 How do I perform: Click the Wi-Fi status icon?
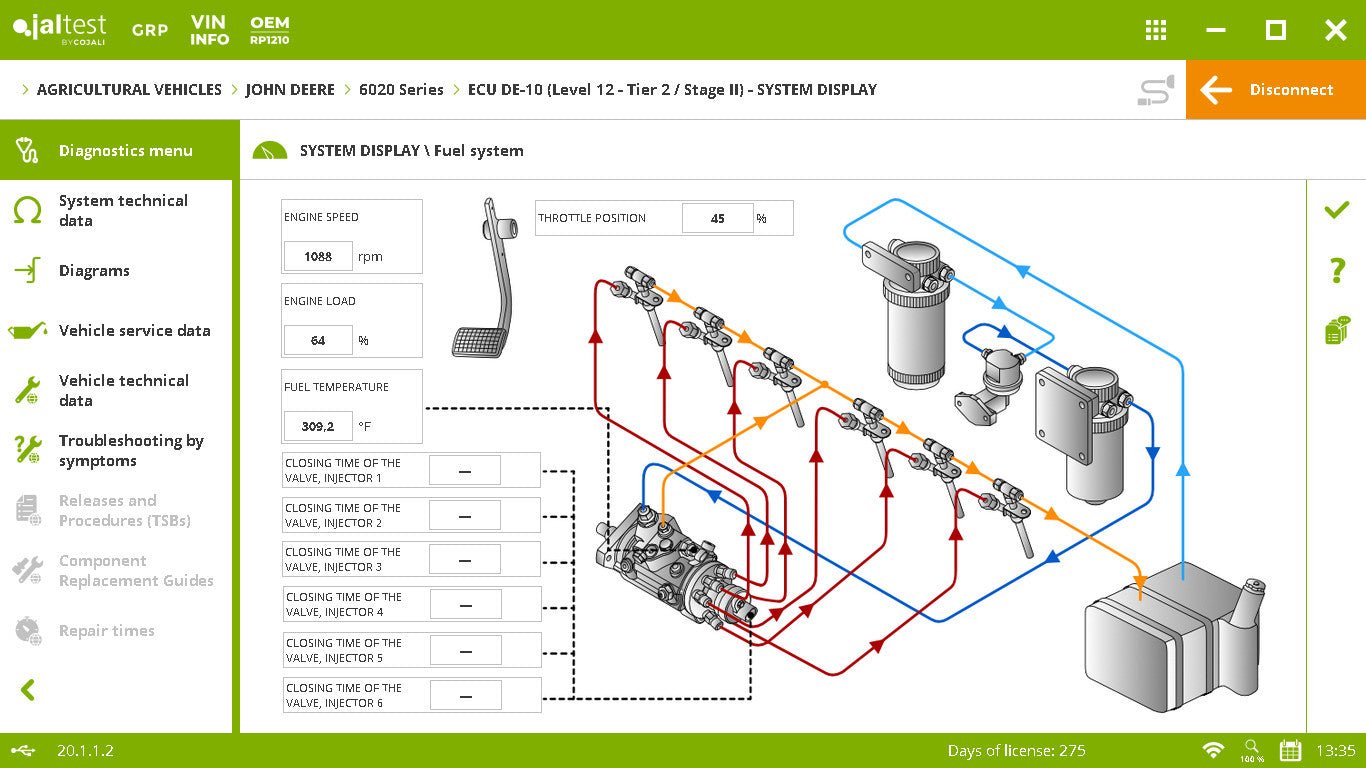pyautogui.click(x=1214, y=750)
